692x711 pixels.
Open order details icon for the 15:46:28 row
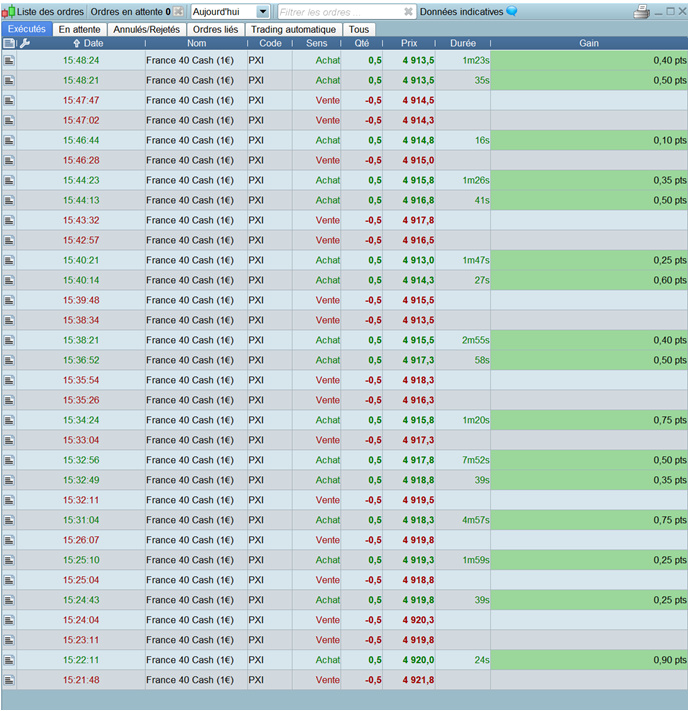click(x=9, y=160)
